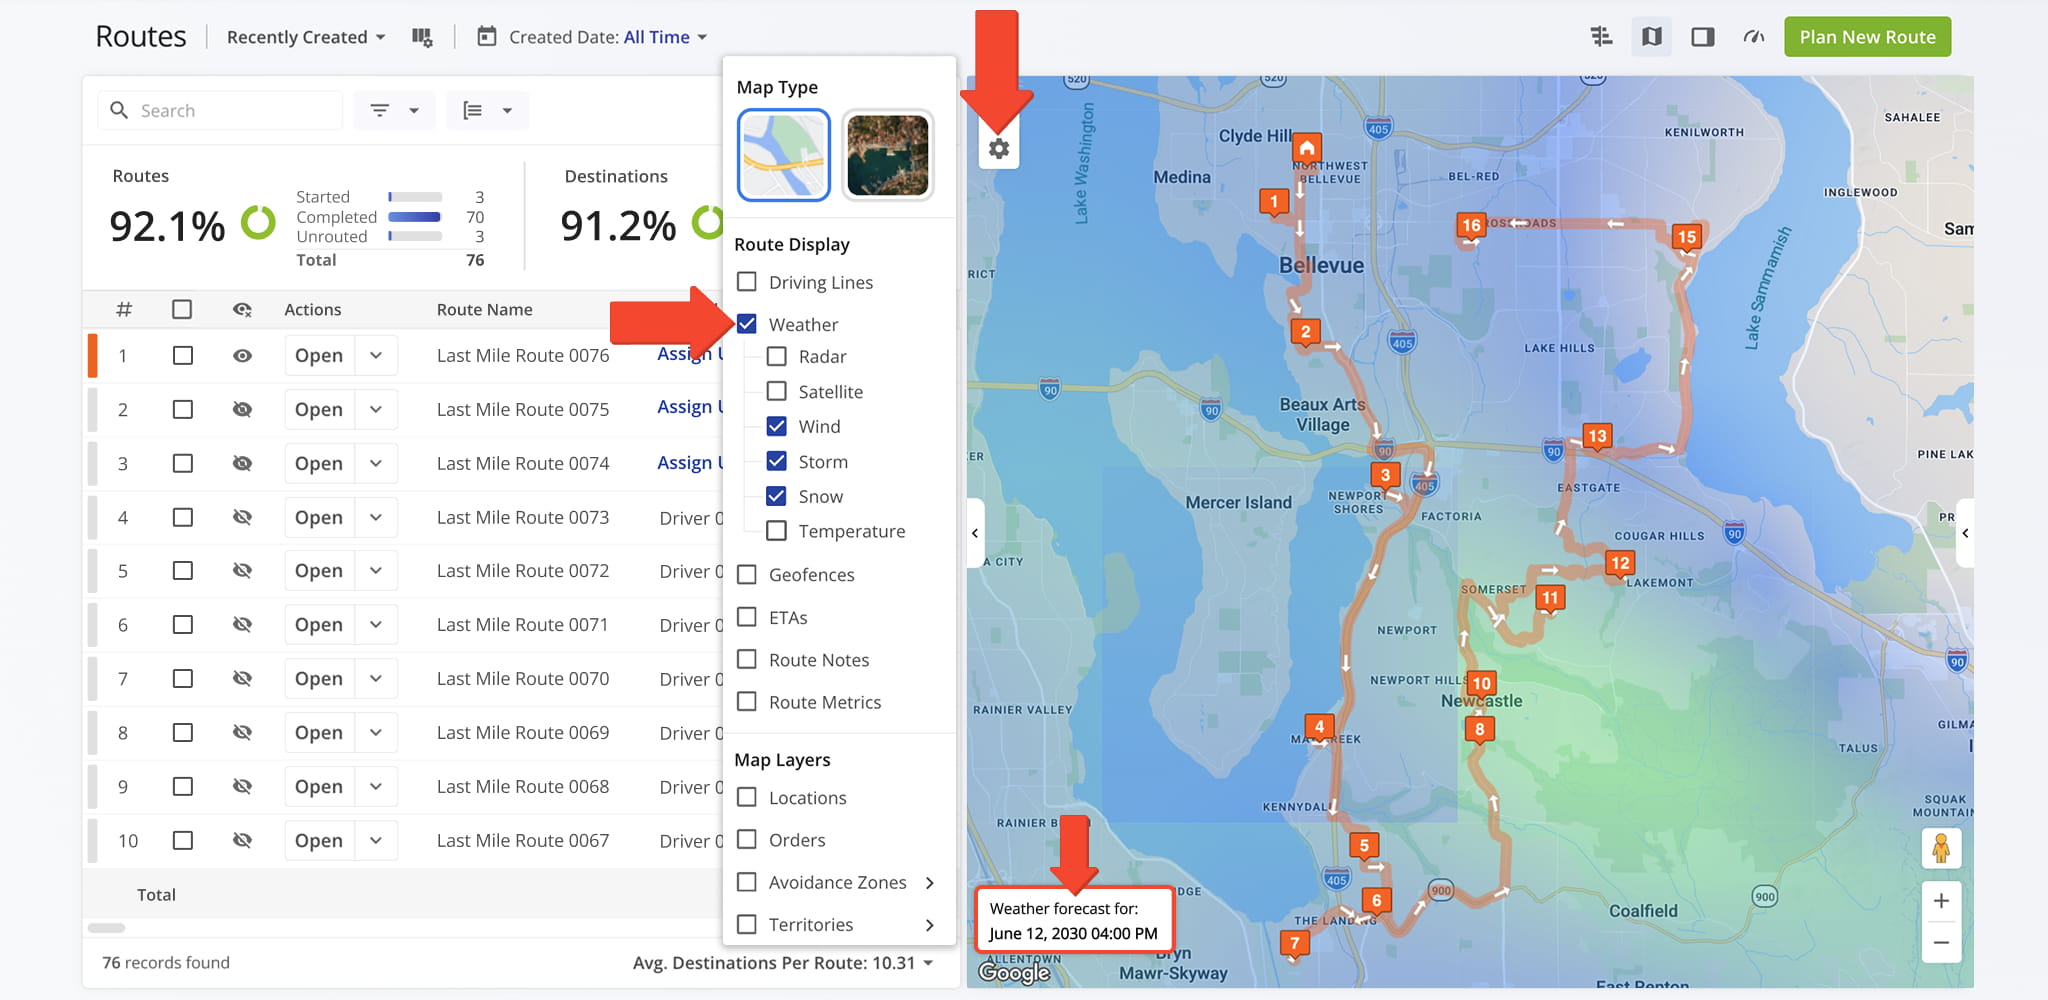2048x1000 pixels.
Task: Select stop marker 7 on the map
Action: [1295, 943]
